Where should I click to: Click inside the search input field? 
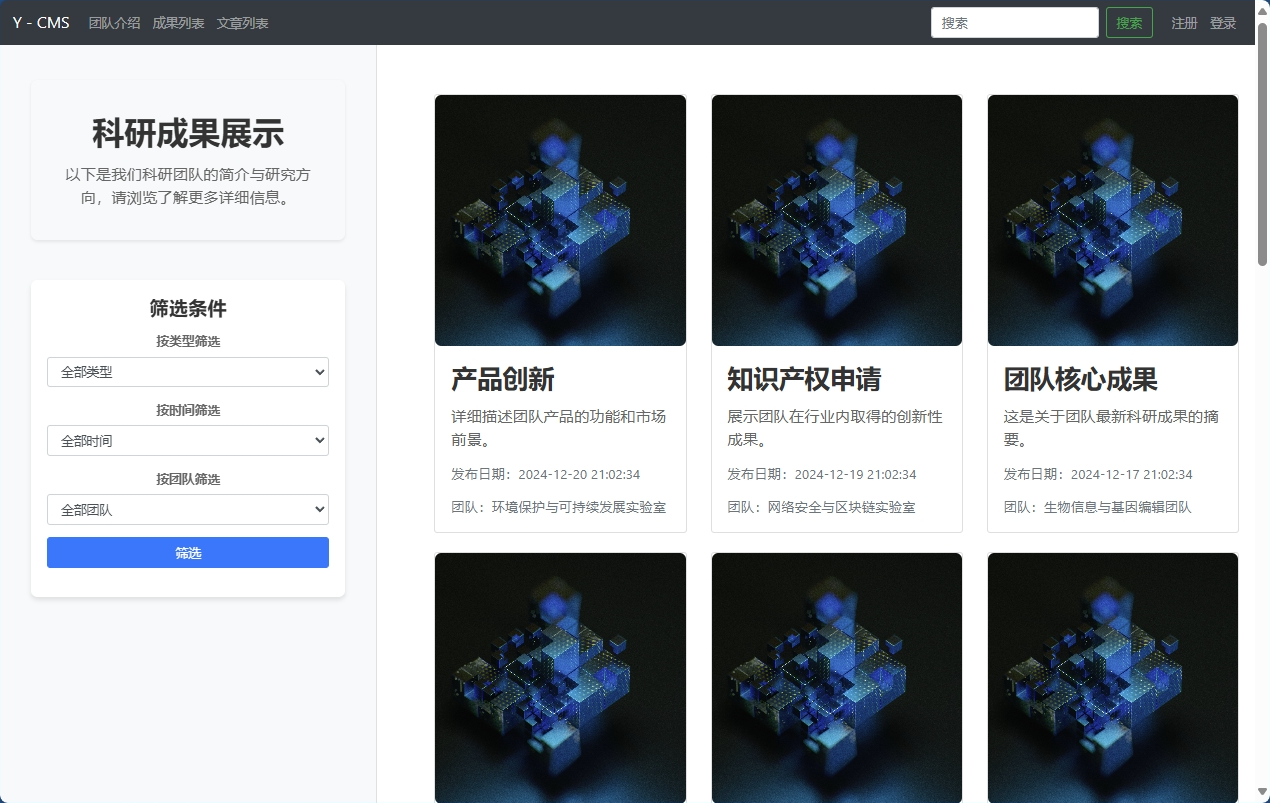[1014, 22]
